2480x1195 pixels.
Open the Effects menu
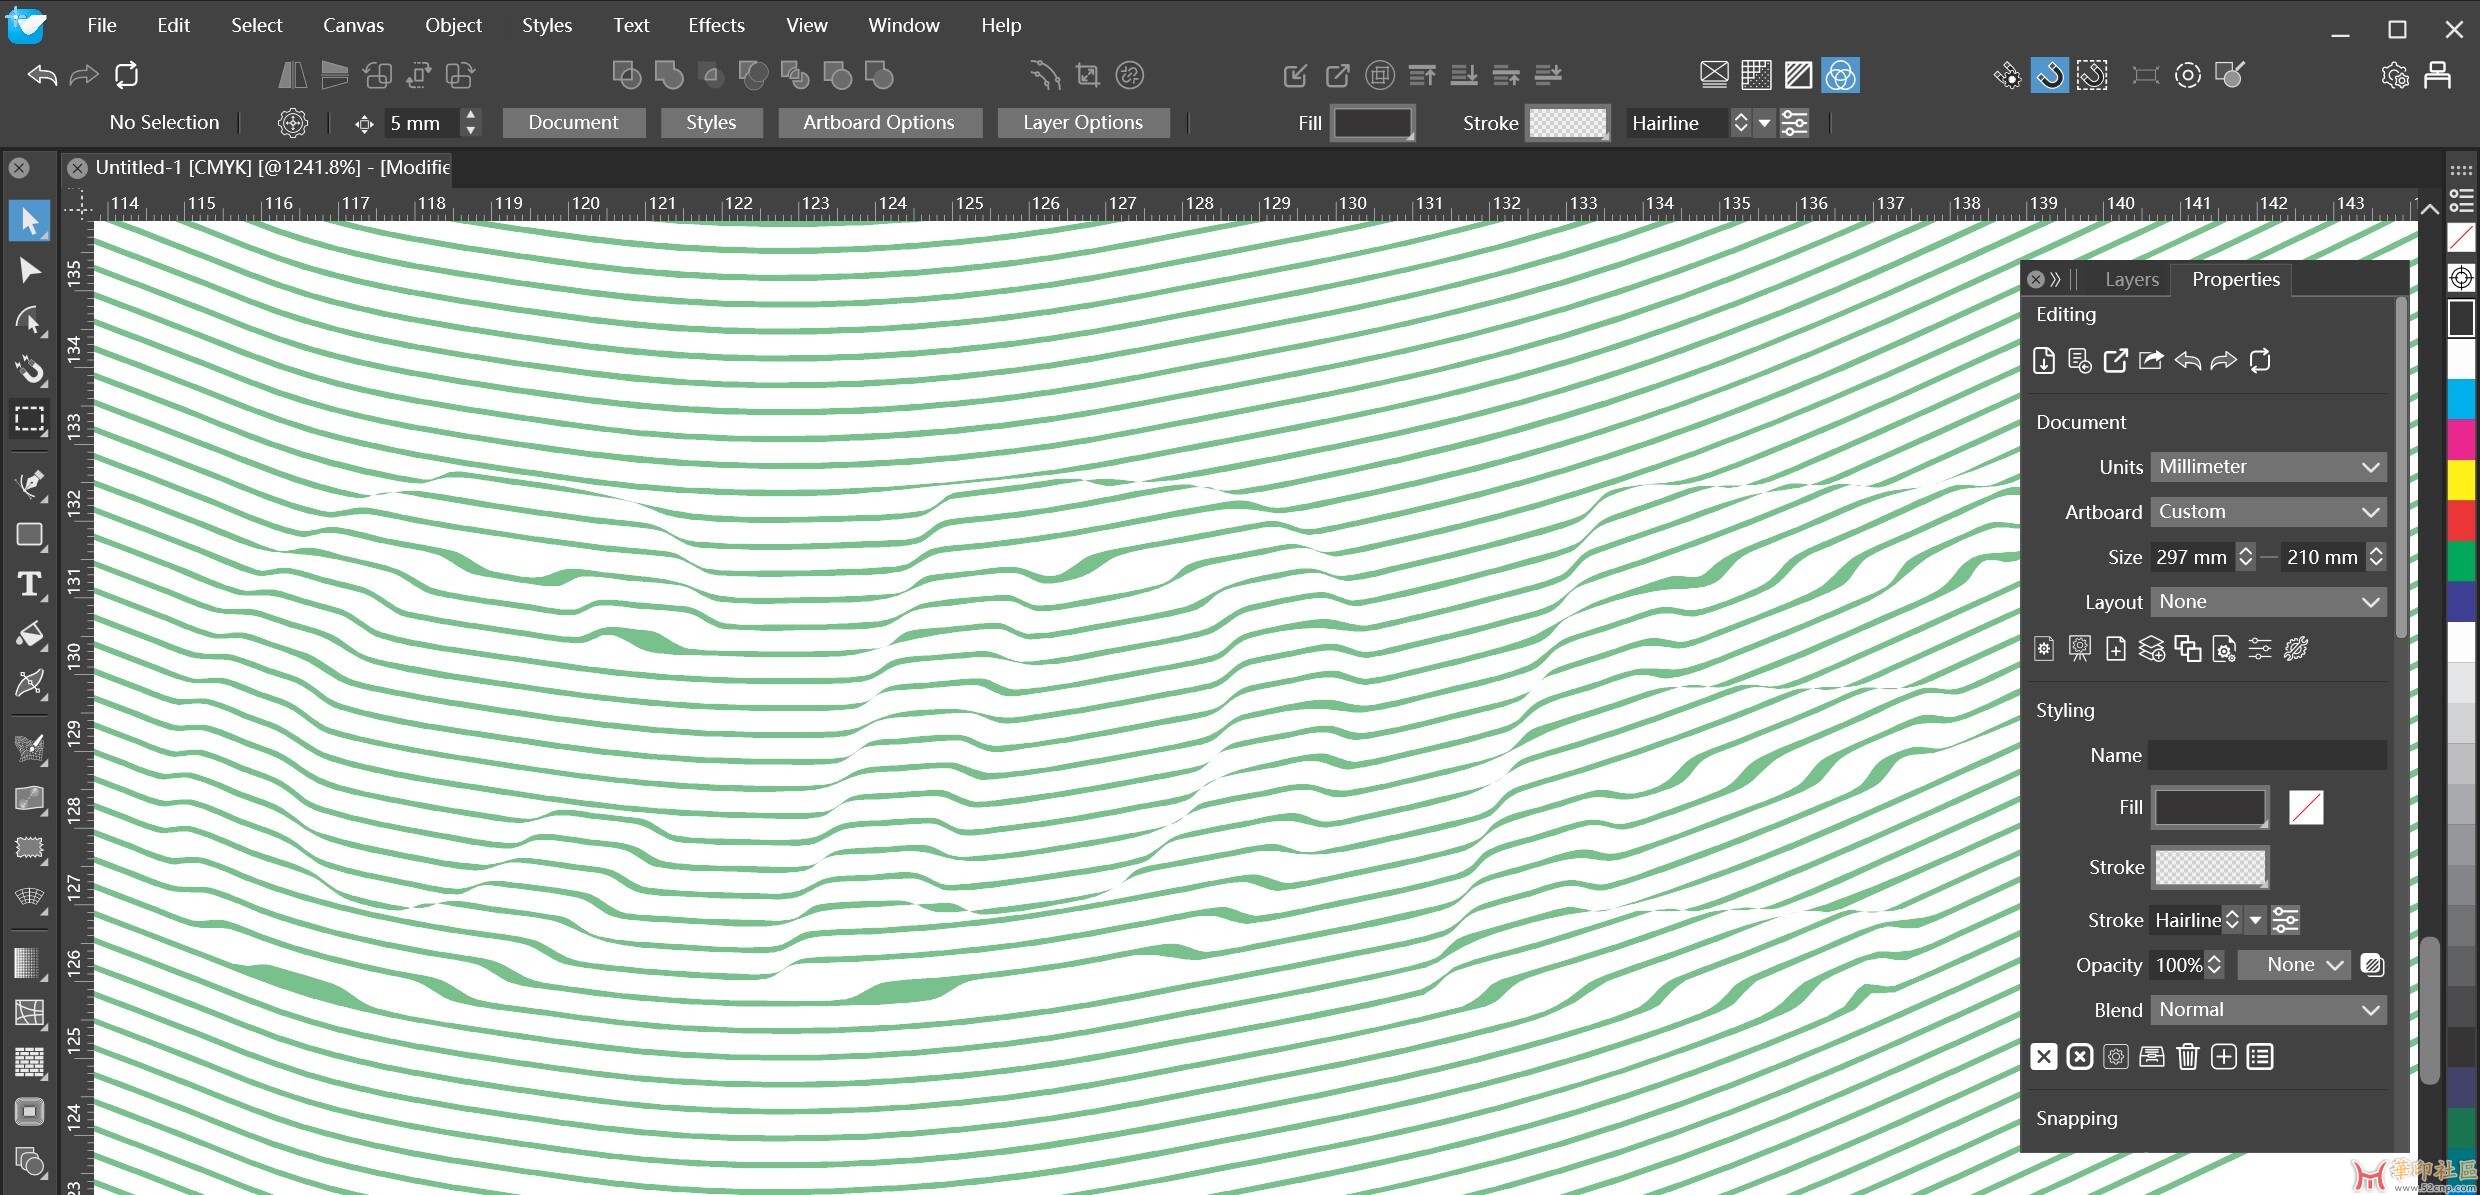[716, 25]
